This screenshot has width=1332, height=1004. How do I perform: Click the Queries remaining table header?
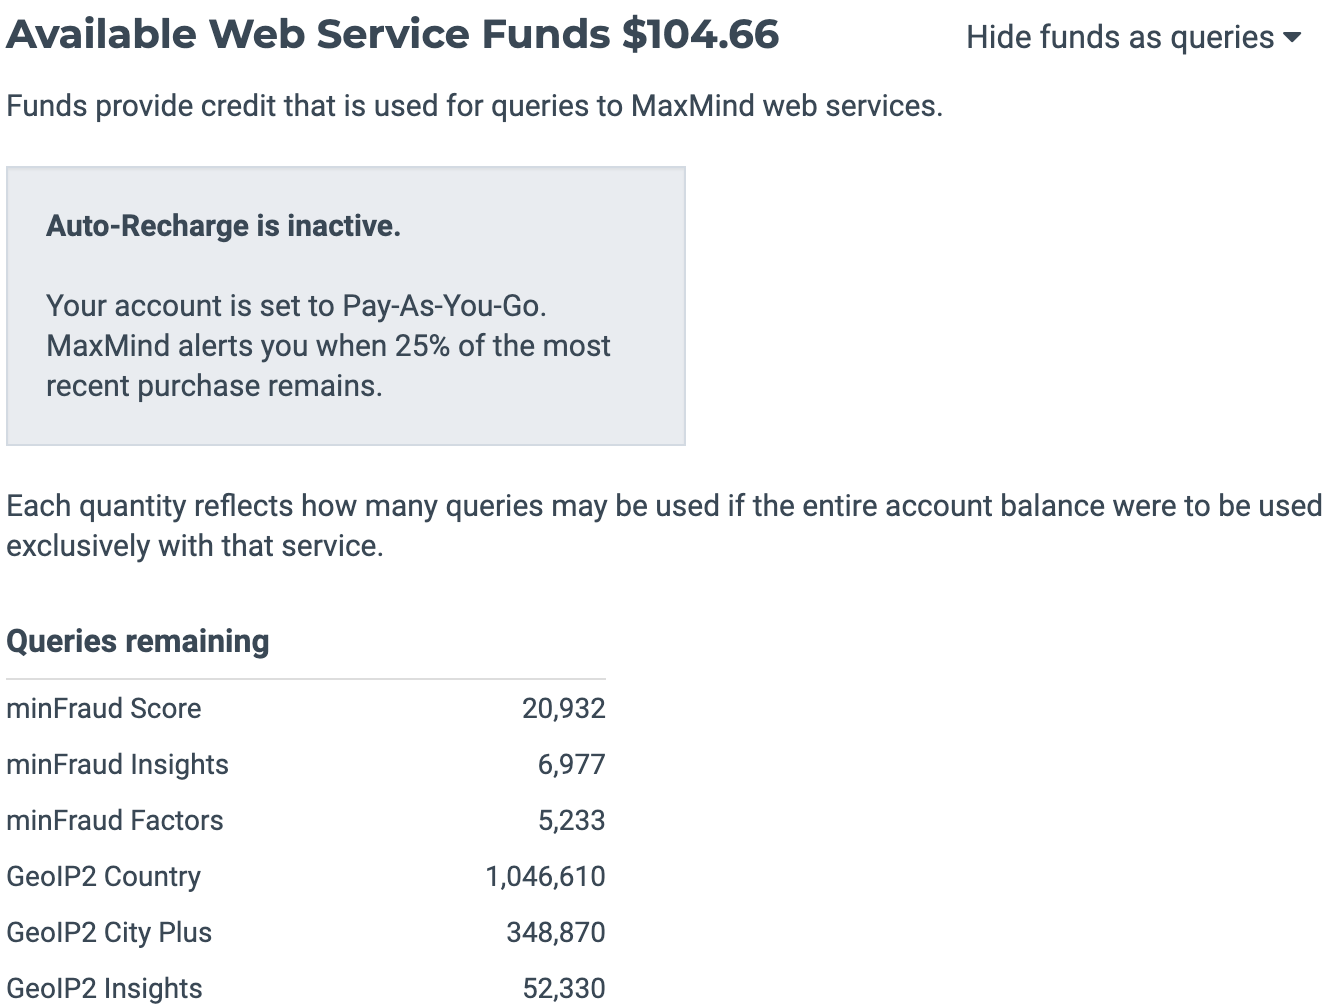coord(138,641)
